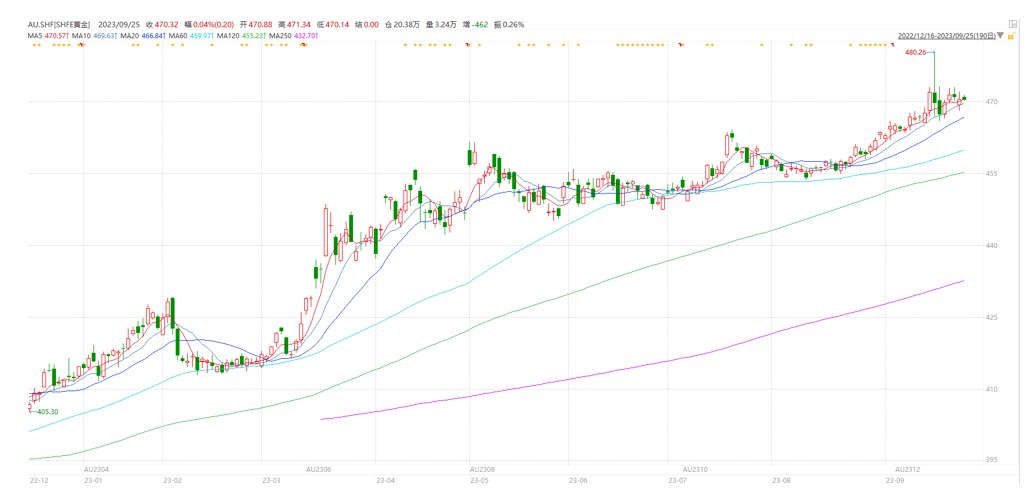Select the MA120 455.23 indicator label

(242, 36)
